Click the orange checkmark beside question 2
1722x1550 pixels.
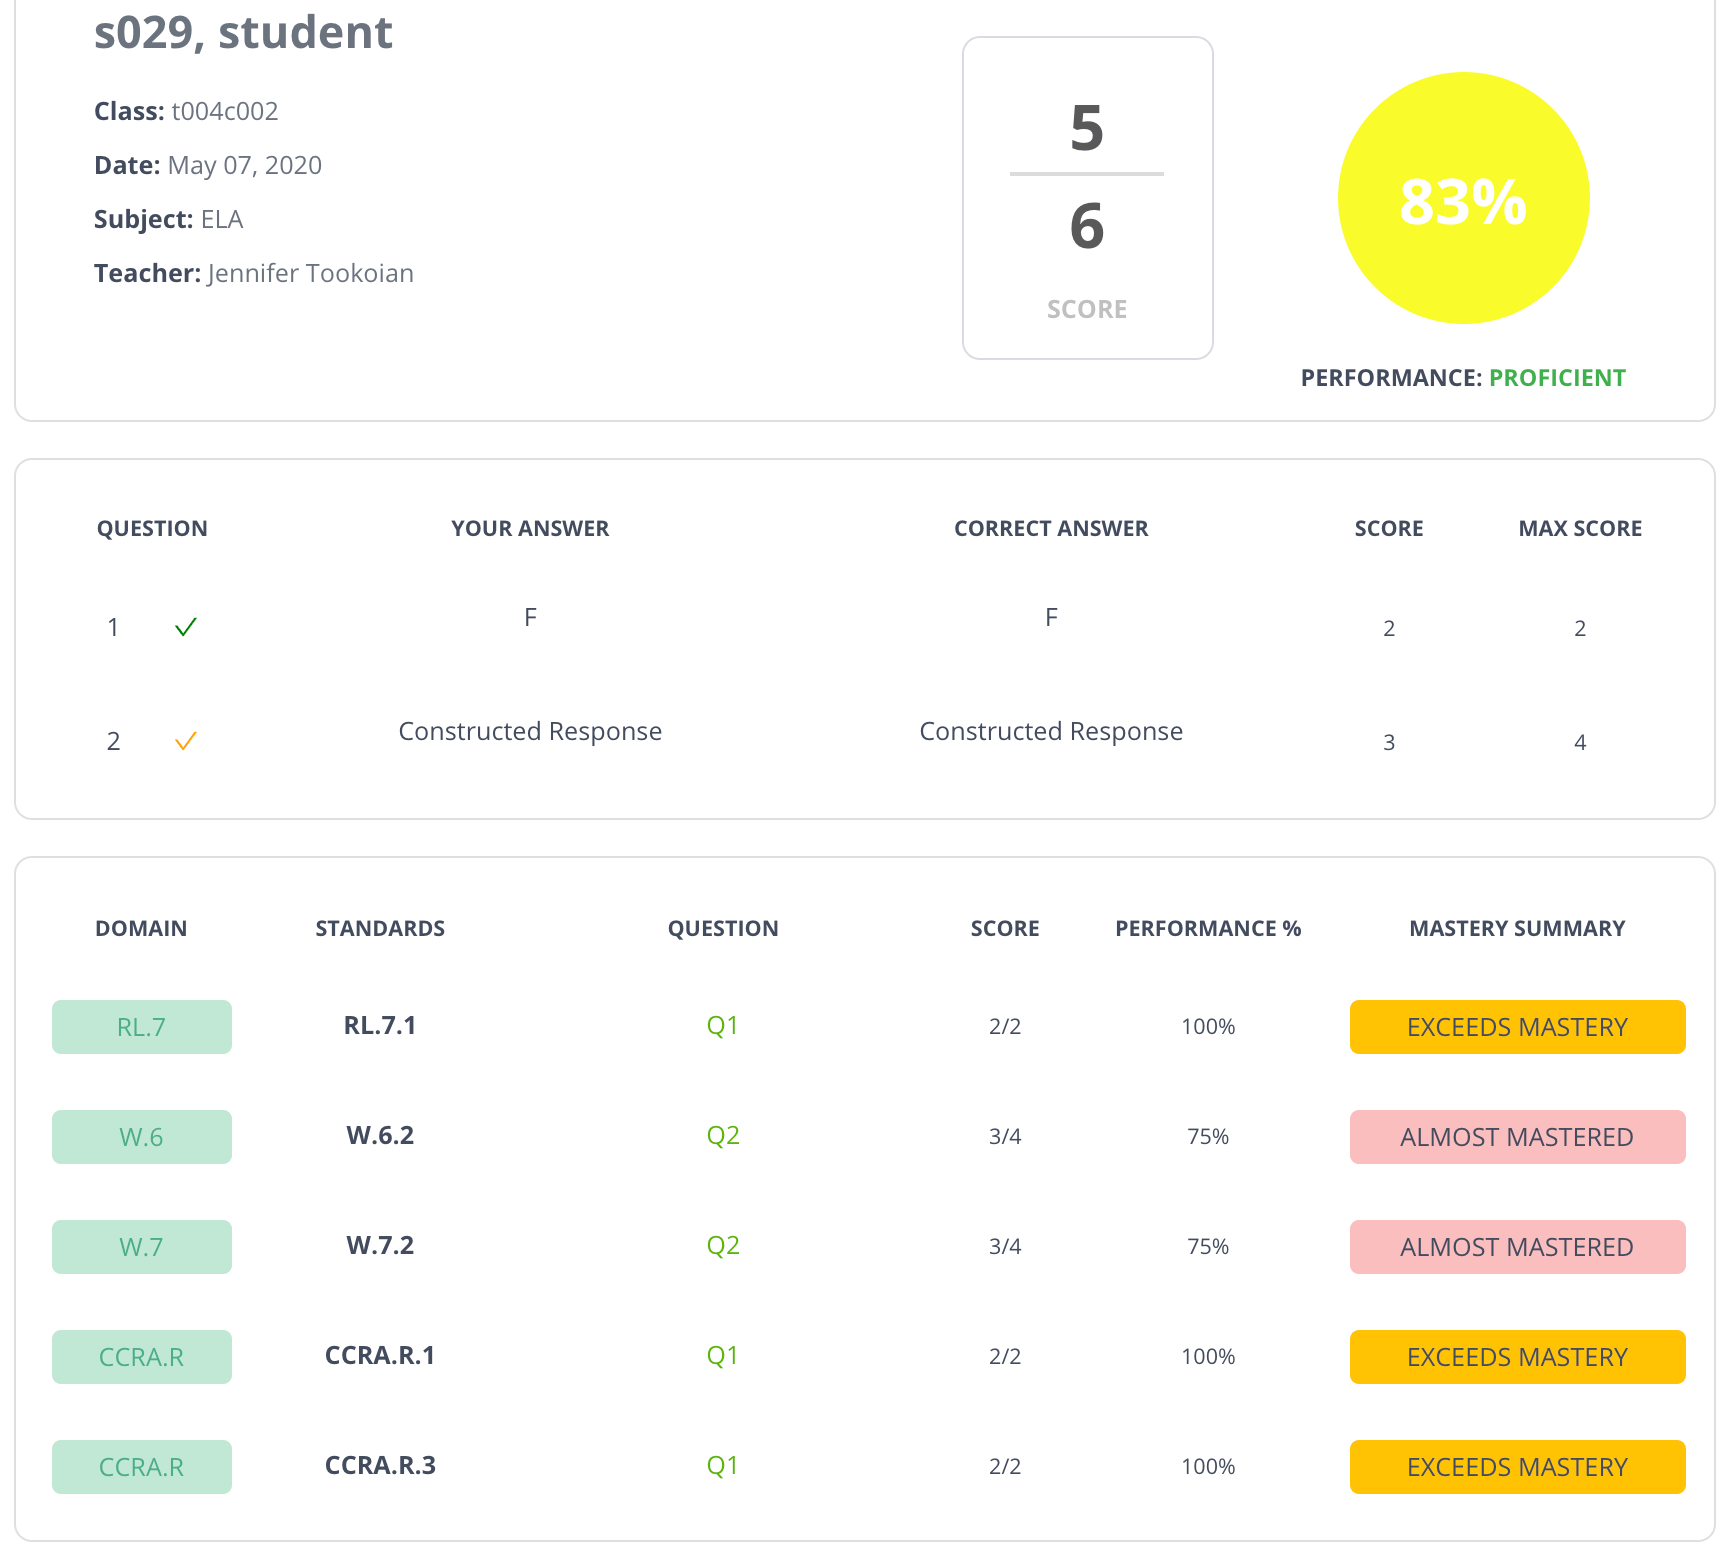pyautogui.click(x=186, y=741)
